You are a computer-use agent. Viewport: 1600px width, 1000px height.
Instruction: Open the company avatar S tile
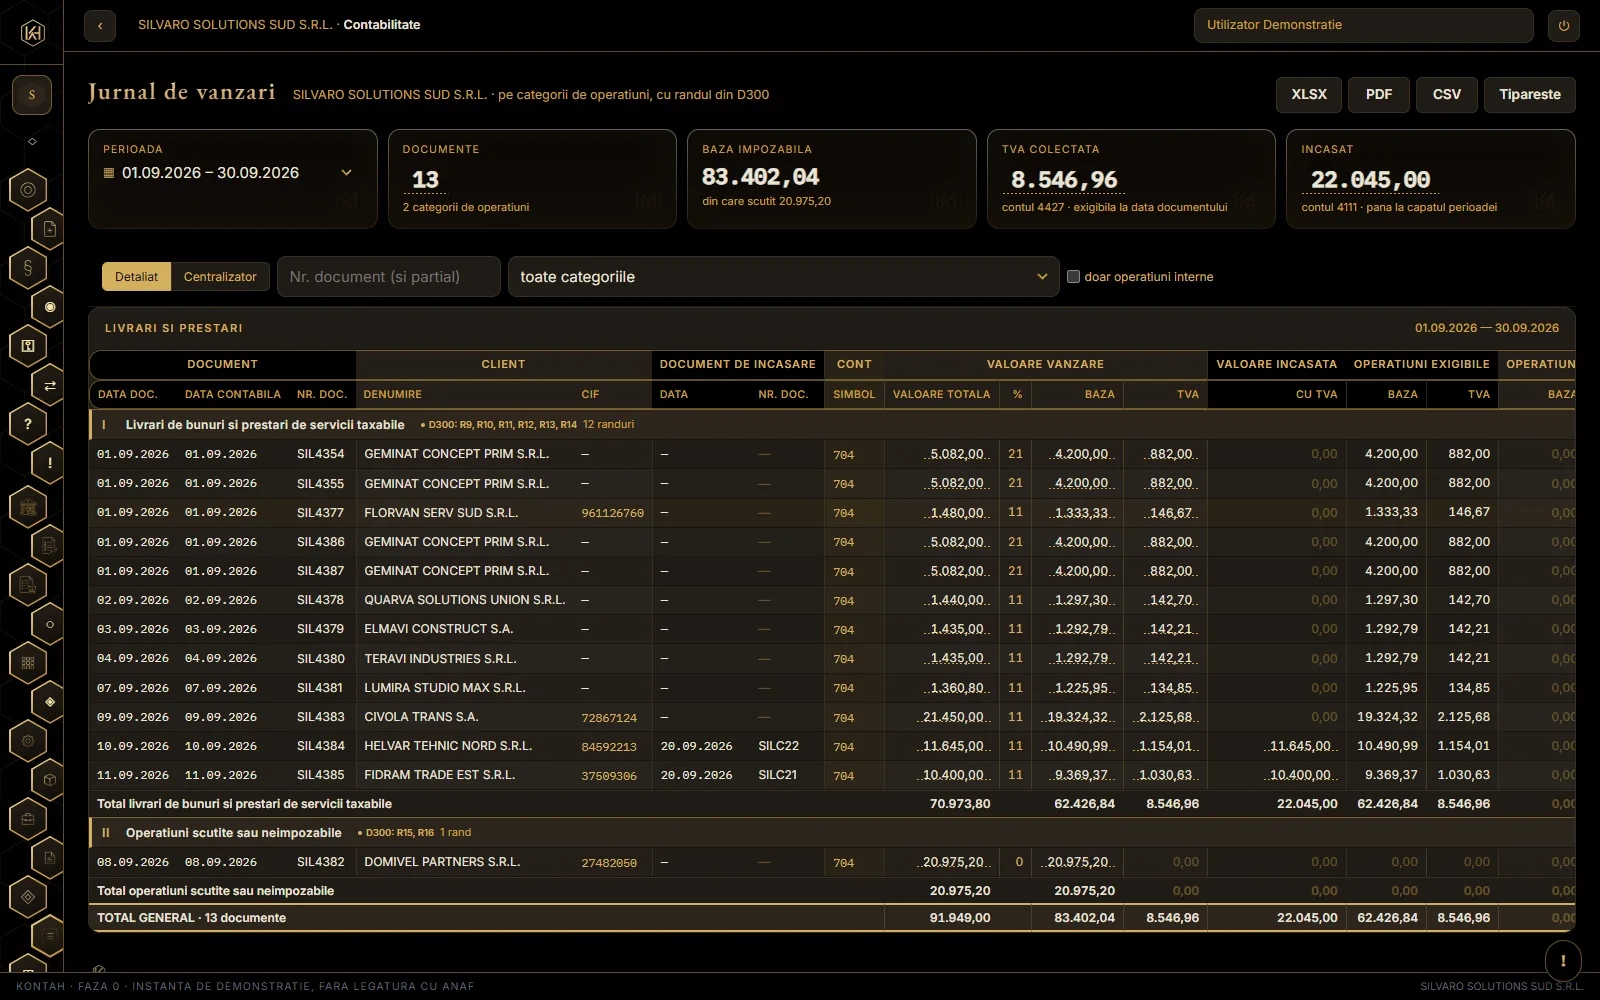click(x=32, y=95)
